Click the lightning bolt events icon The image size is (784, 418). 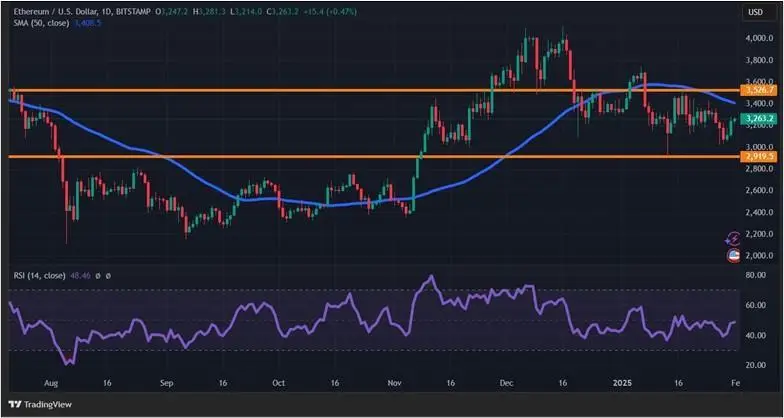pos(732,237)
